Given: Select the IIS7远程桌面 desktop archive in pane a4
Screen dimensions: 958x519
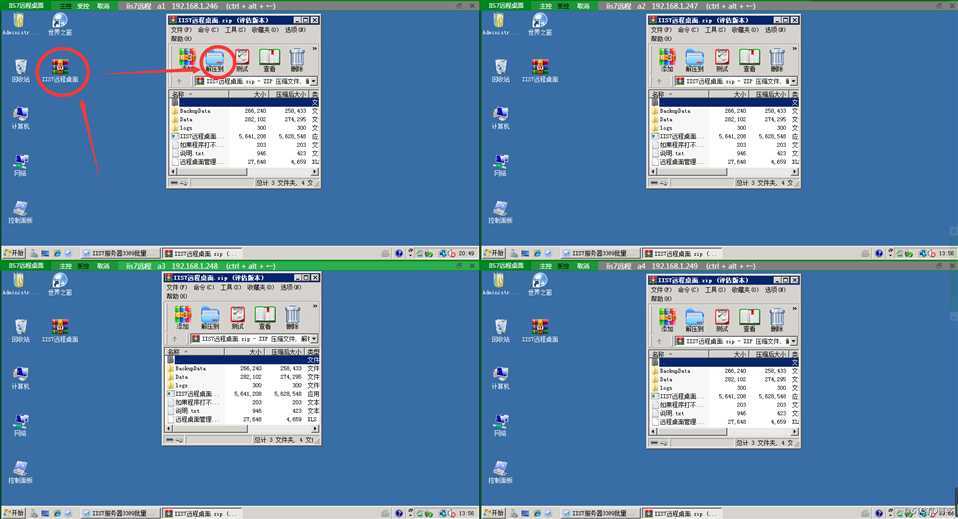Looking at the screenshot, I should (x=540, y=331).
